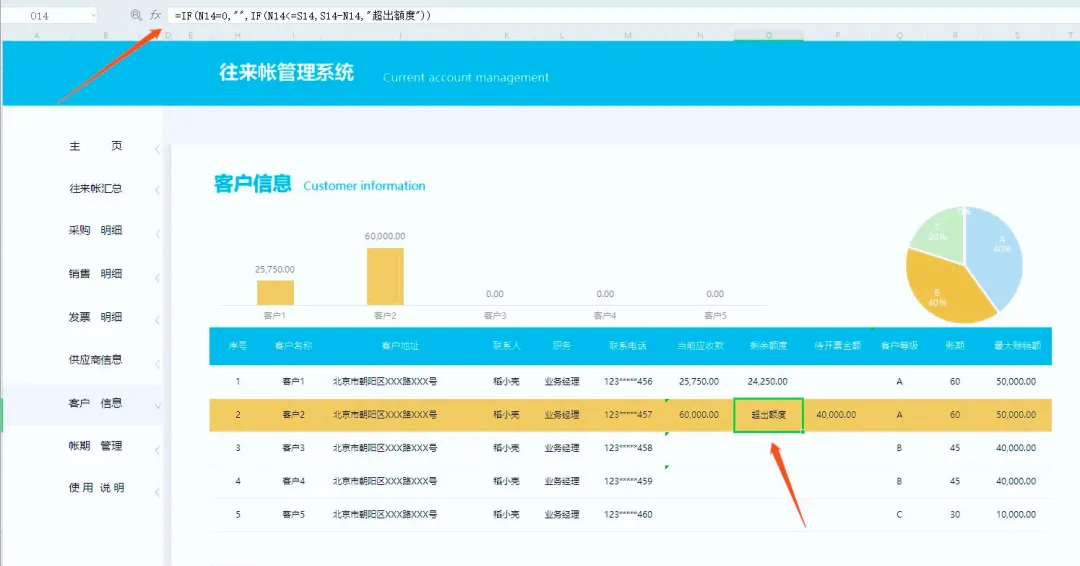This screenshot has width=1080, height=566.
Task: Go to 采购明细 in sidebar
Action: tap(96, 230)
